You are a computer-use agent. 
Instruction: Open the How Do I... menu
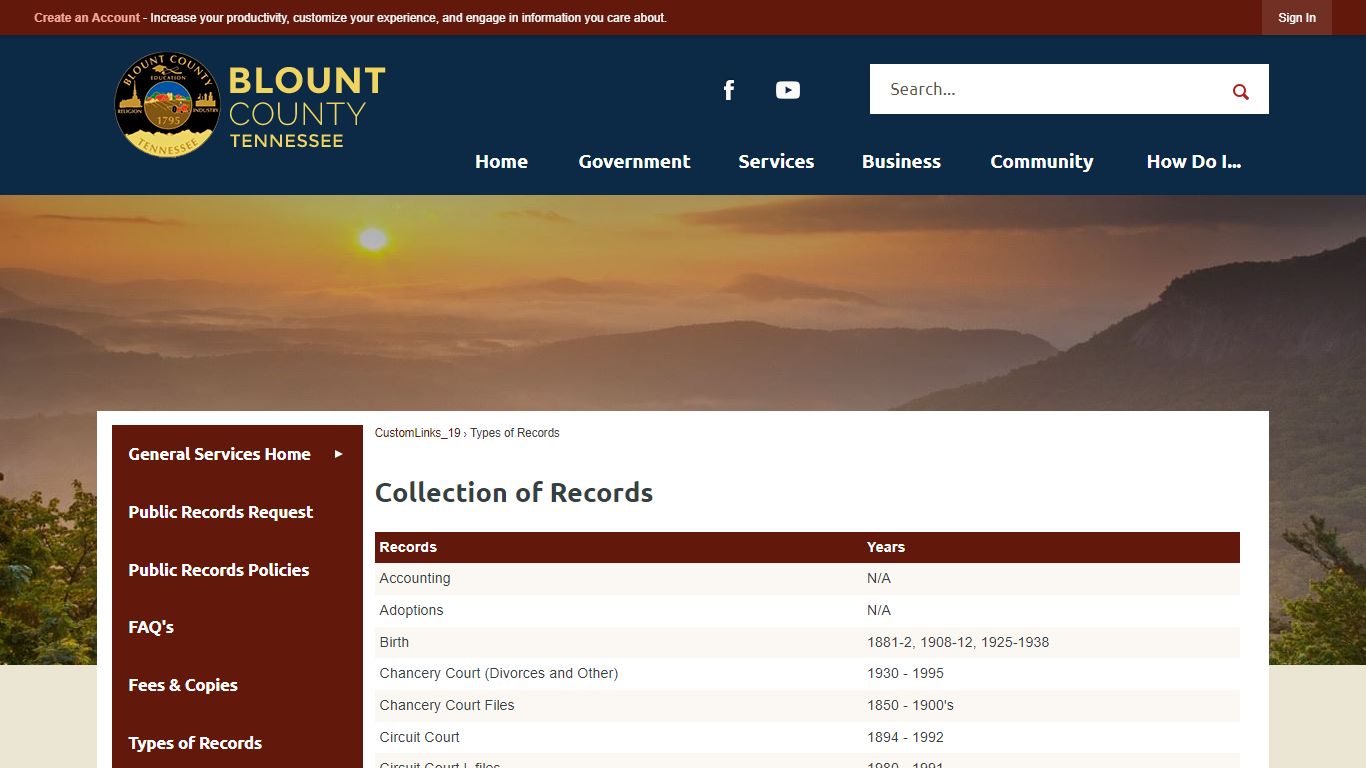tap(1193, 162)
